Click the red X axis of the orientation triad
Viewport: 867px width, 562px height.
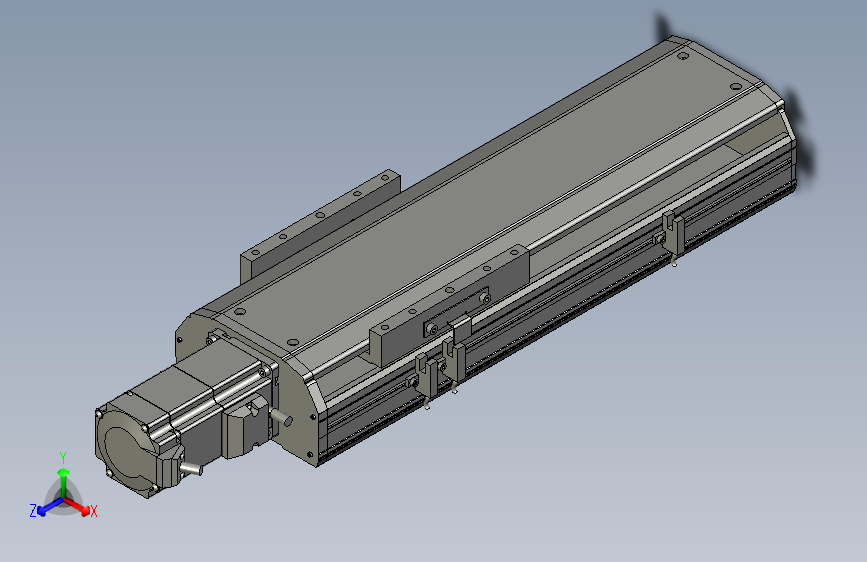point(78,506)
